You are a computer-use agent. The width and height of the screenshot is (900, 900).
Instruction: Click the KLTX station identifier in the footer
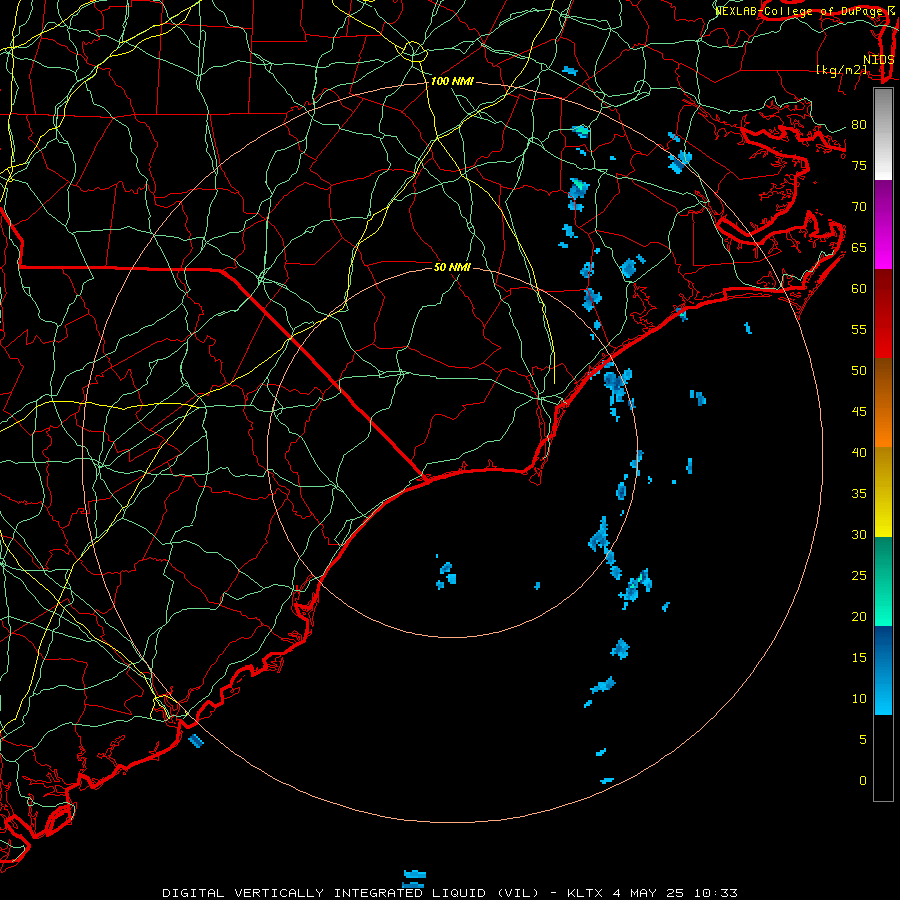pyautogui.click(x=585, y=893)
